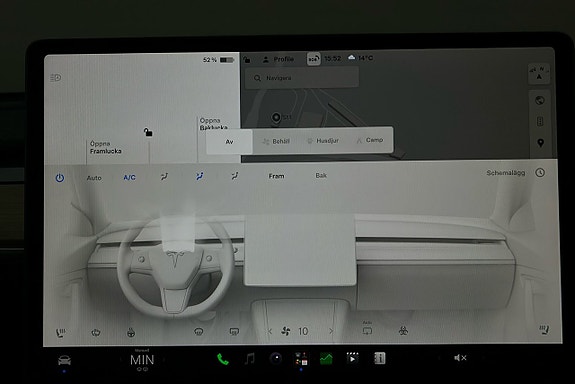Image resolution: width=575 pixels, height=384 pixels.
Task: Lower volume with left arrow
Action: [x=439, y=358]
